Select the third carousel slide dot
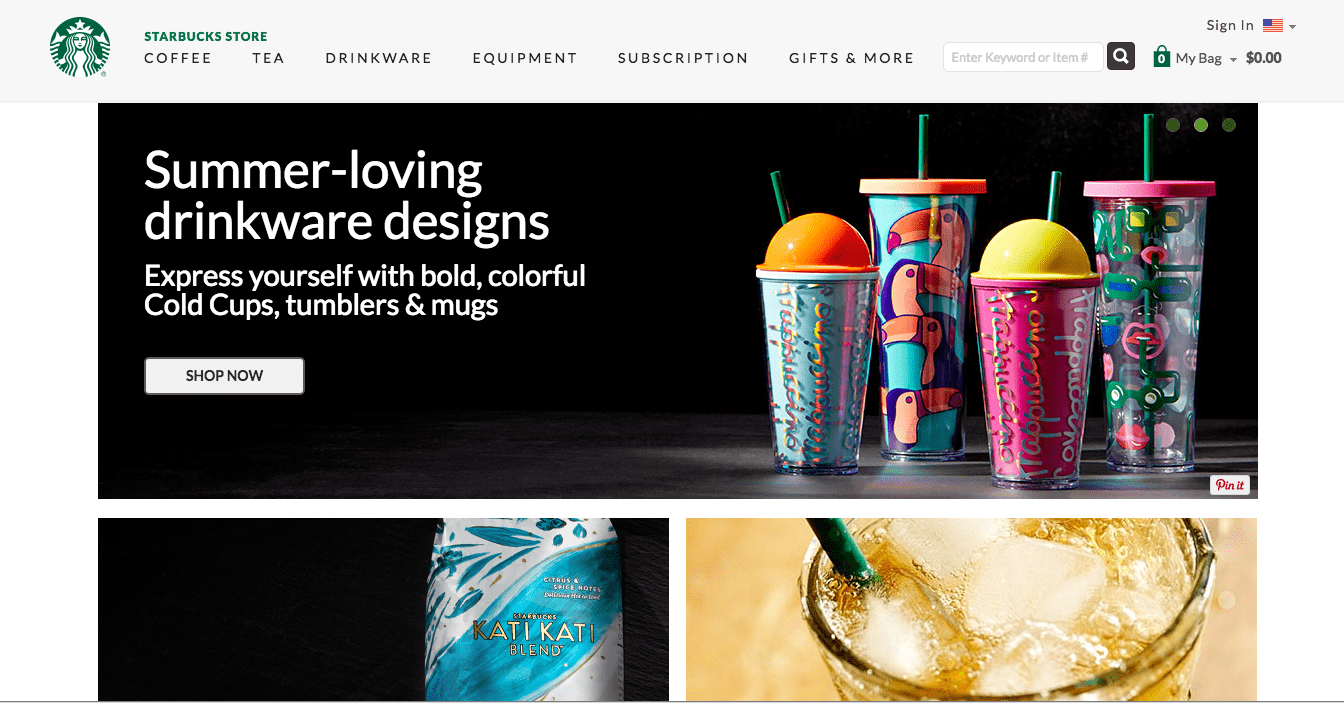 (1229, 125)
